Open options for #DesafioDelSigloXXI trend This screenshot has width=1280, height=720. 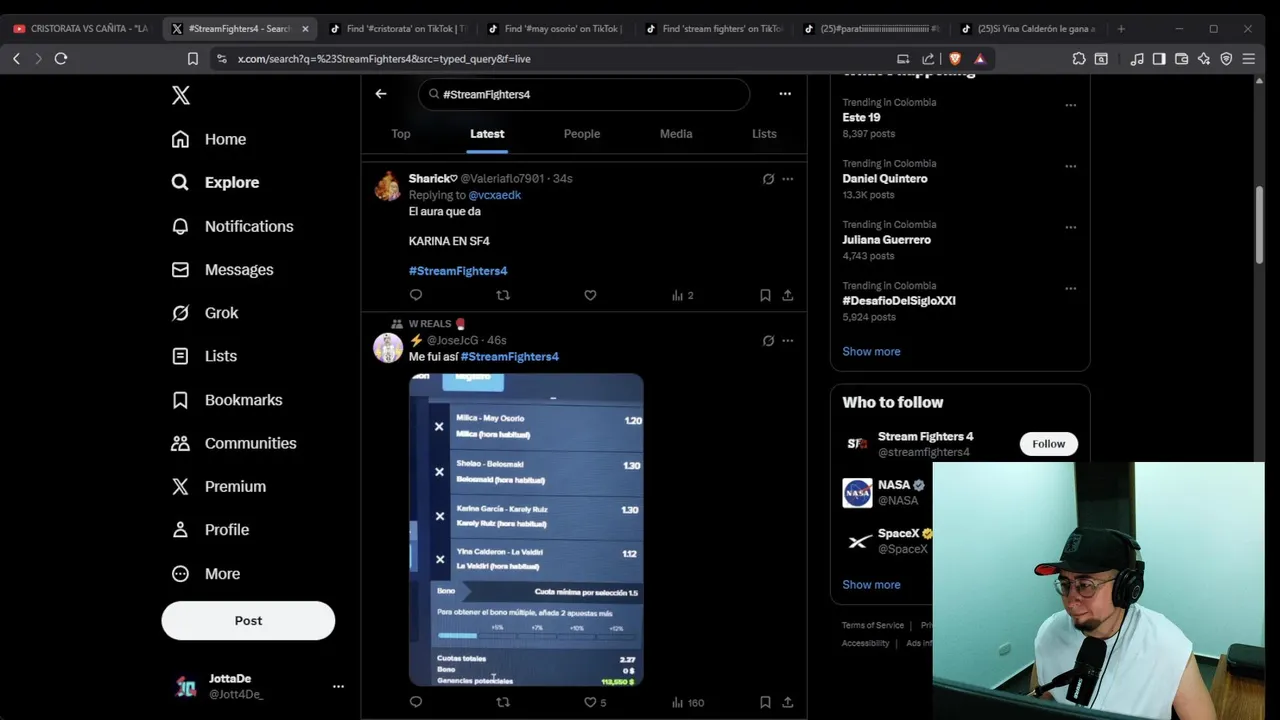(x=1070, y=288)
